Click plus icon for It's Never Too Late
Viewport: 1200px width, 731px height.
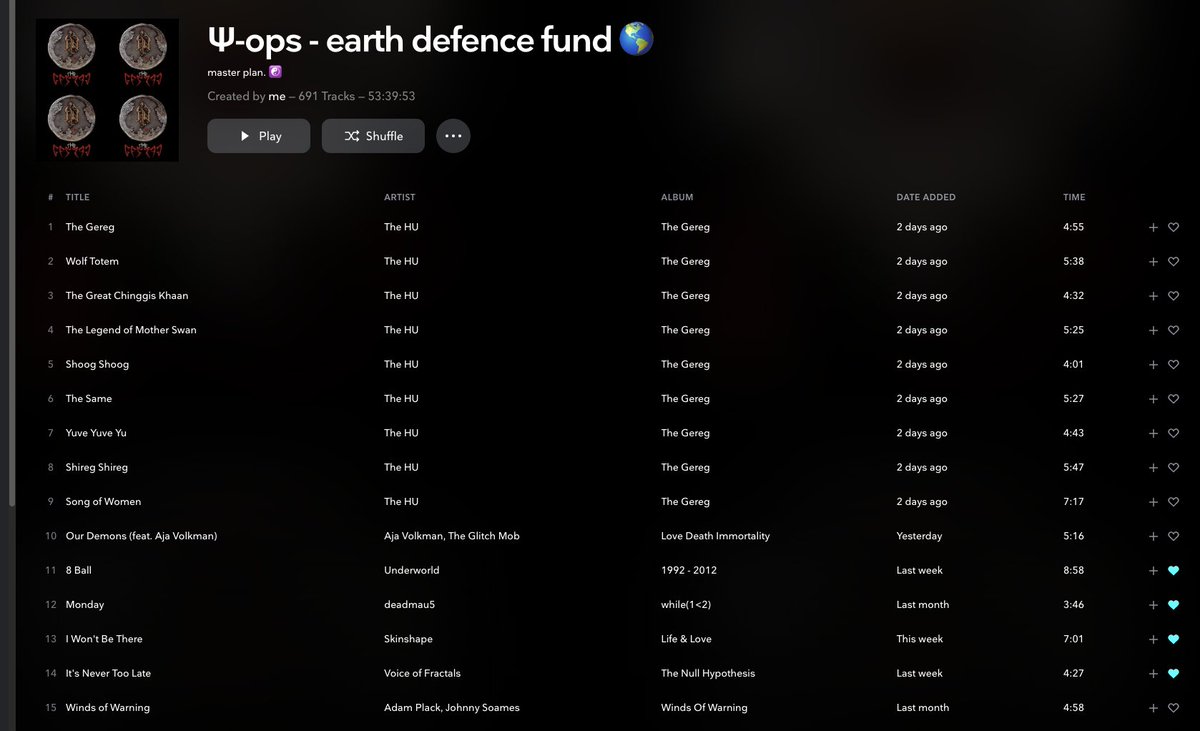coord(1153,673)
